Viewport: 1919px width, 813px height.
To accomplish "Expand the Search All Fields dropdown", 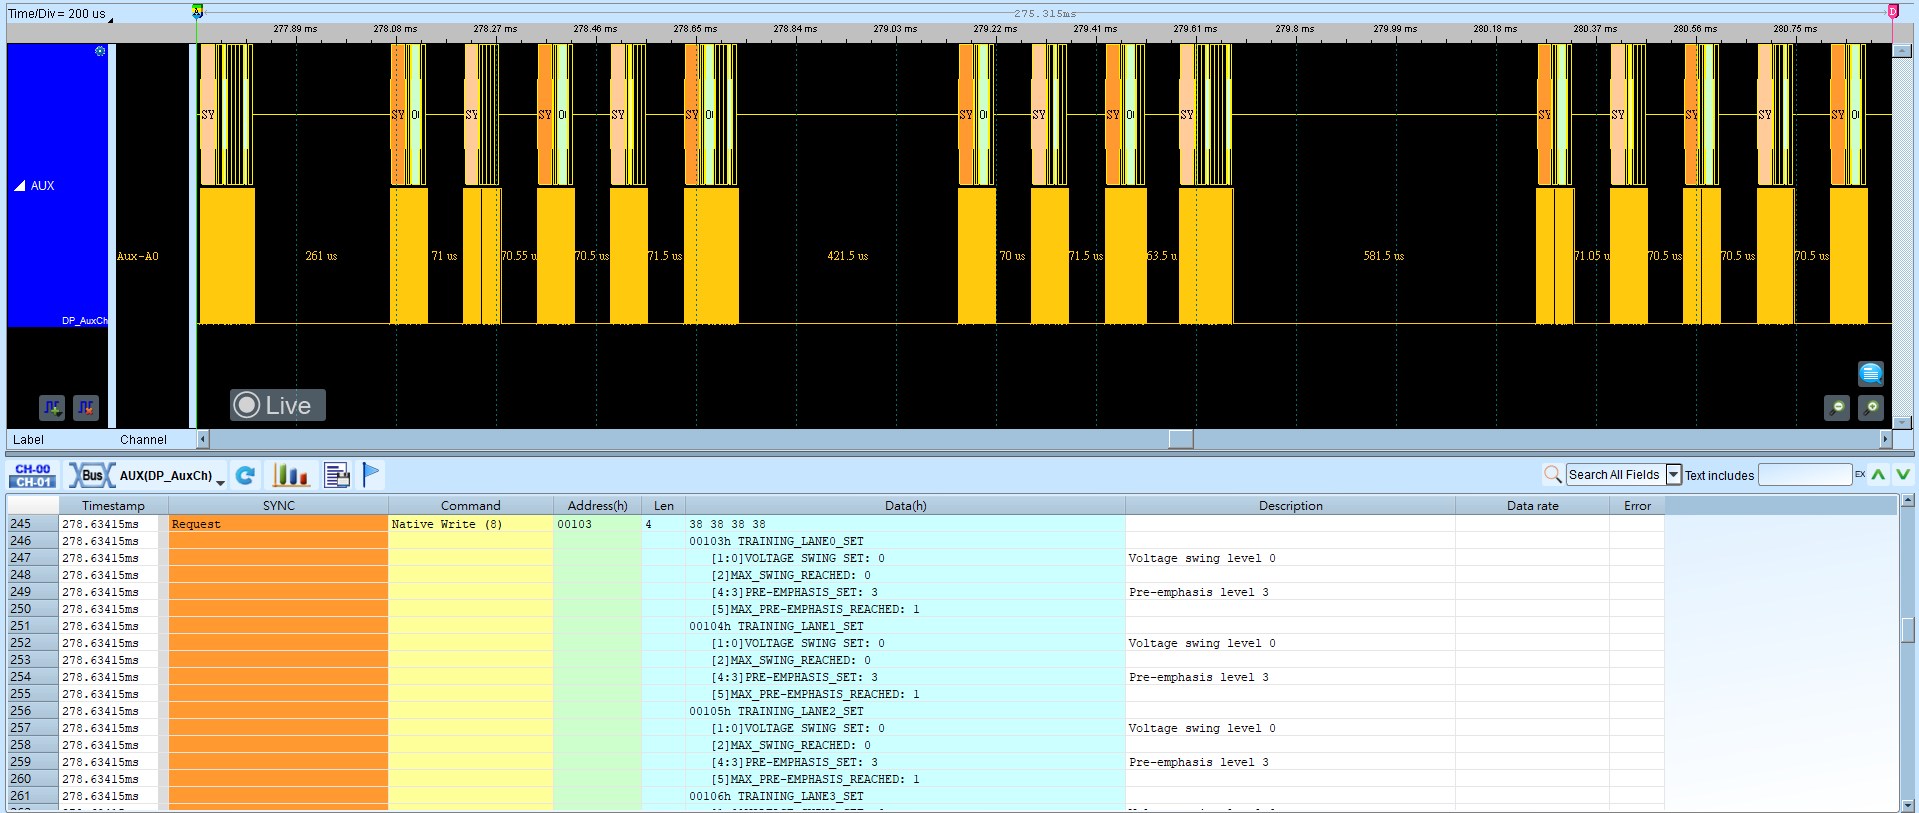I will [x=1674, y=475].
